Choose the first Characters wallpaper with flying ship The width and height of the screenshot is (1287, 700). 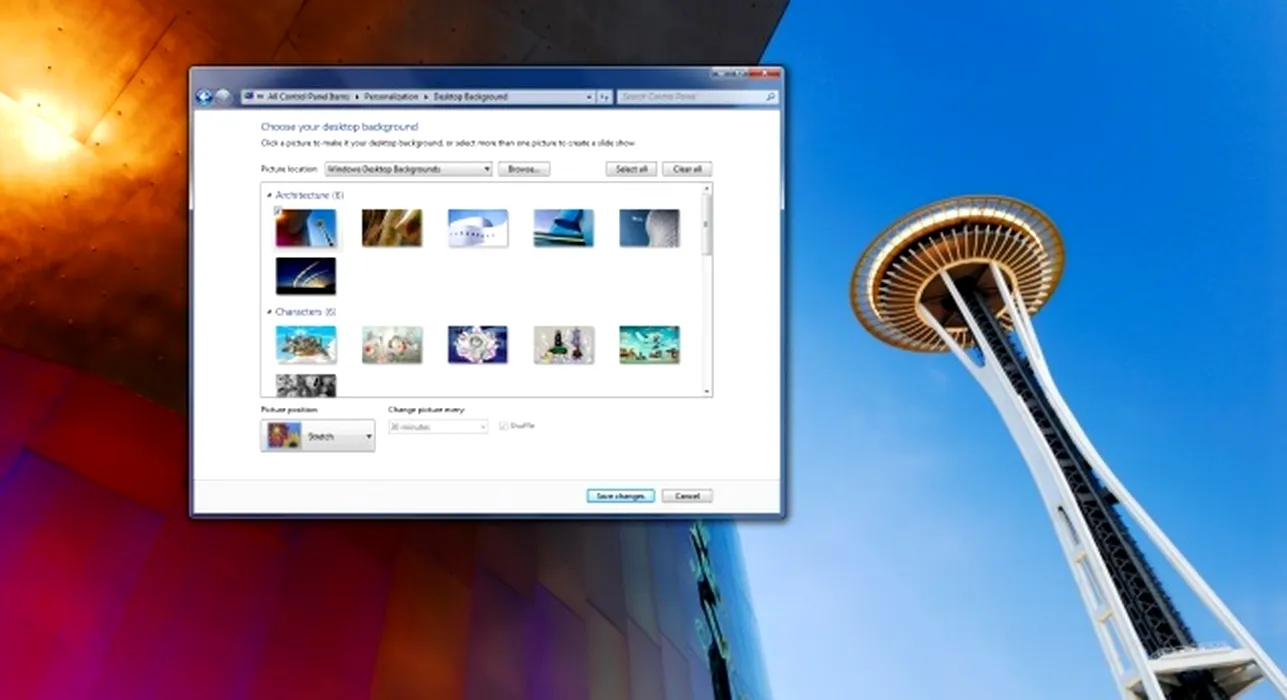coord(306,345)
